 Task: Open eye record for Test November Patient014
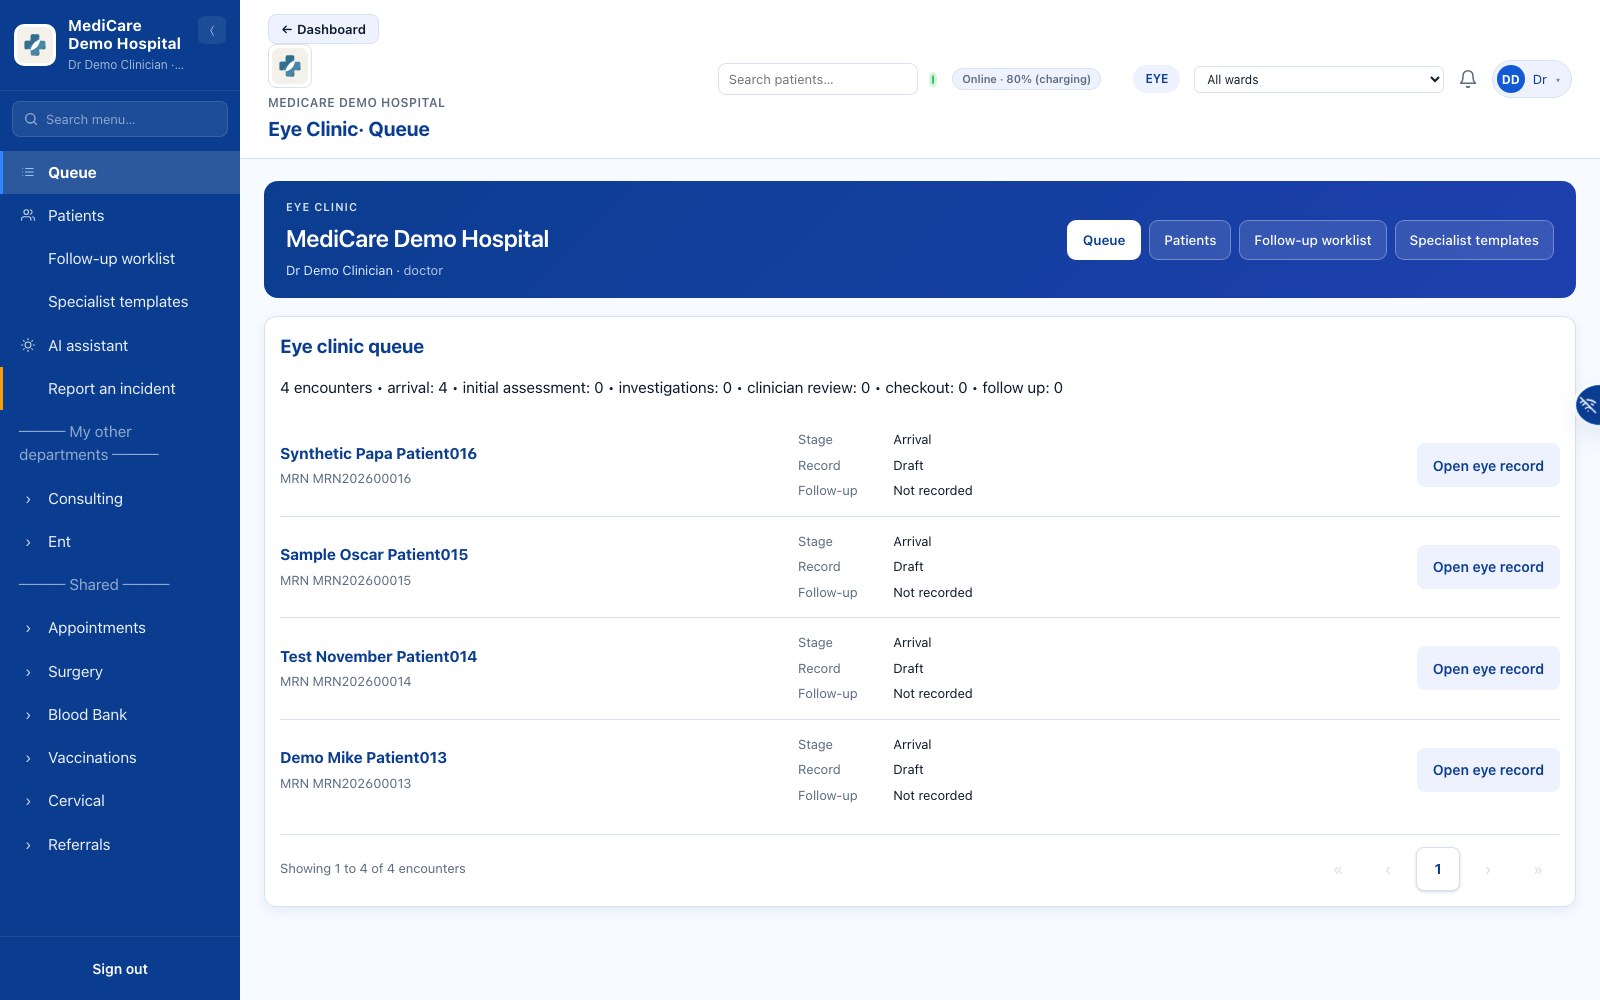(1488, 668)
